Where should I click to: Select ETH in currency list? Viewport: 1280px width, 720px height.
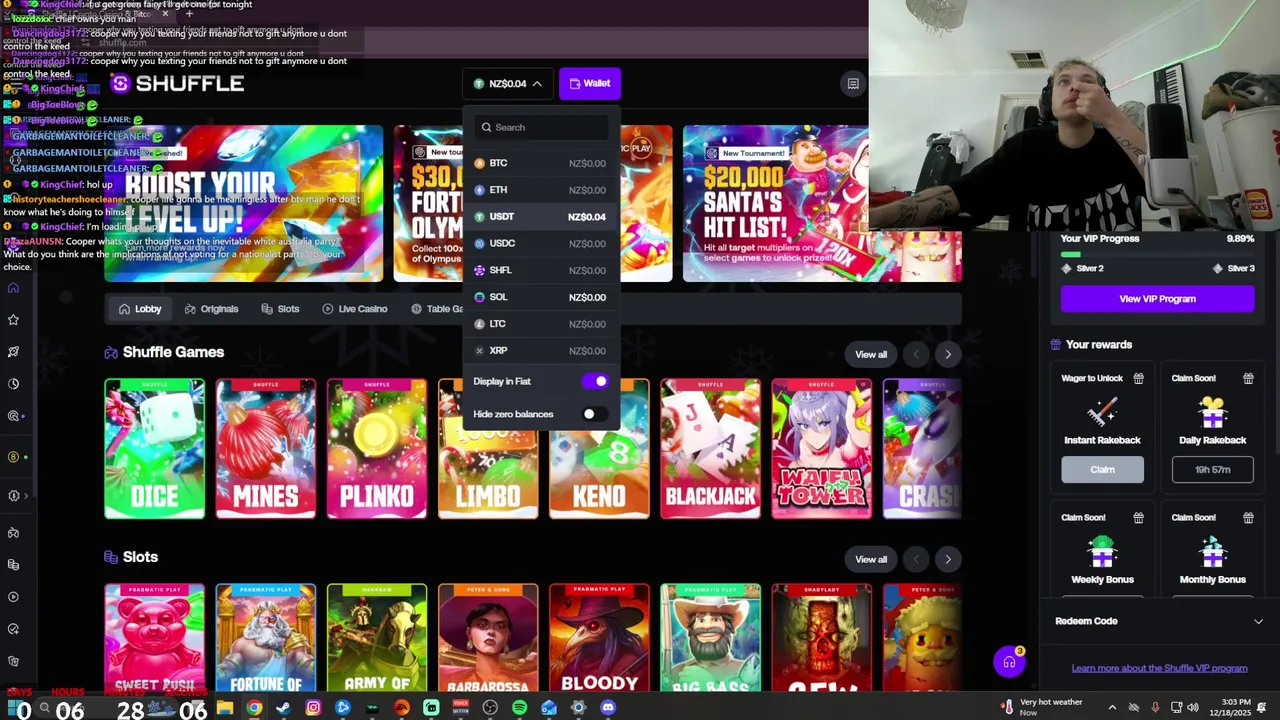[x=540, y=190]
